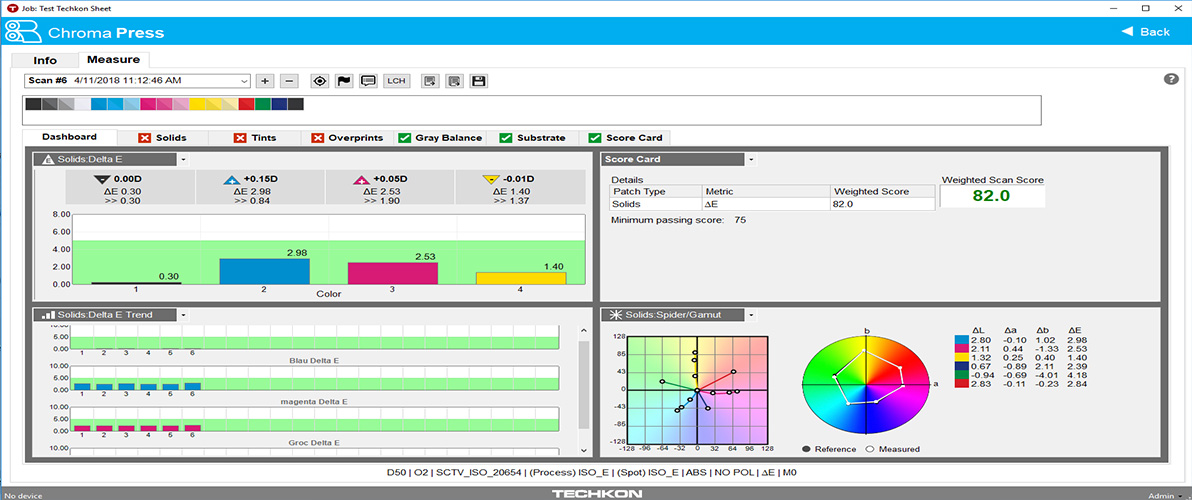1192x500 pixels.
Task: Open the Dashboard tab
Action: coord(69,137)
